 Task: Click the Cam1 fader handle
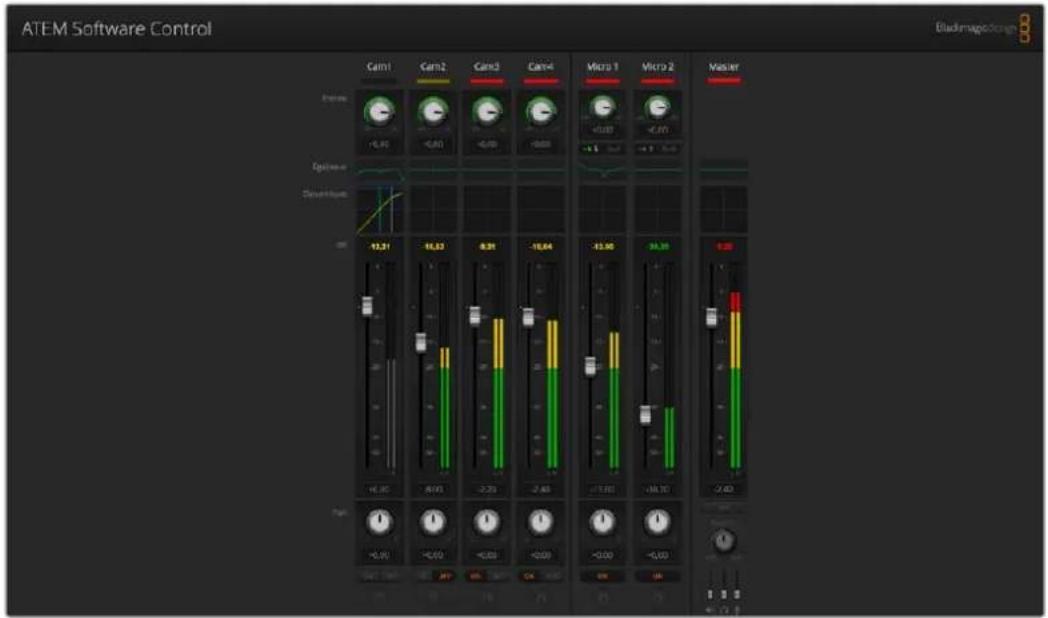367,306
